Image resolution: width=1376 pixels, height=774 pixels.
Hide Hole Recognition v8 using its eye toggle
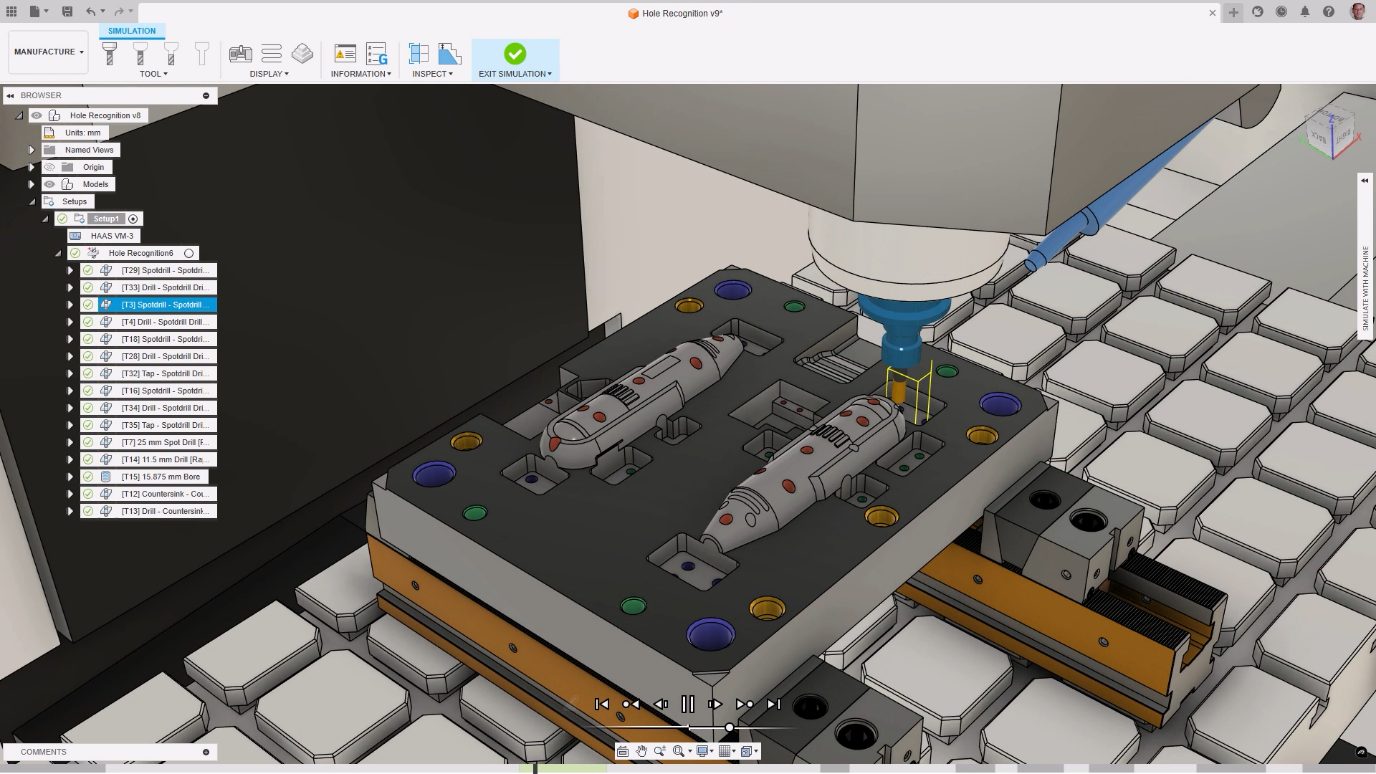coord(37,115)
